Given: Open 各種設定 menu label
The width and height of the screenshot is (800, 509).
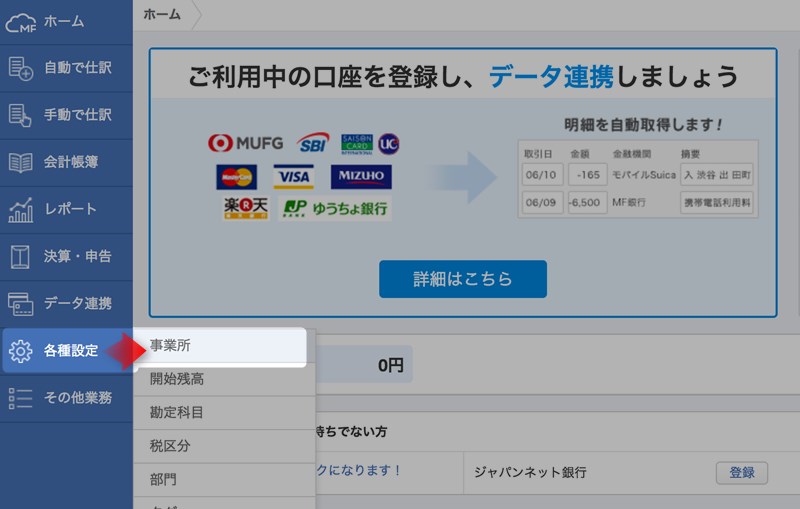Looking at the screenshot, I should (x=71, y=350).
